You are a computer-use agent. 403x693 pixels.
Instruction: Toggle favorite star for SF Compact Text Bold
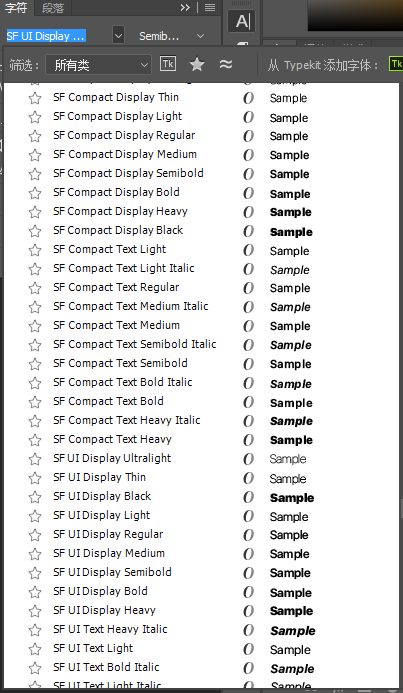click(35, 402)
